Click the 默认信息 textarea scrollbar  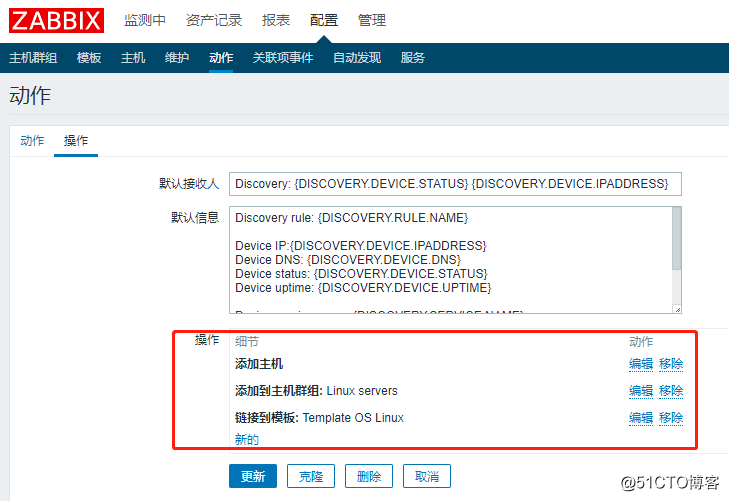[x=676, y=239]
